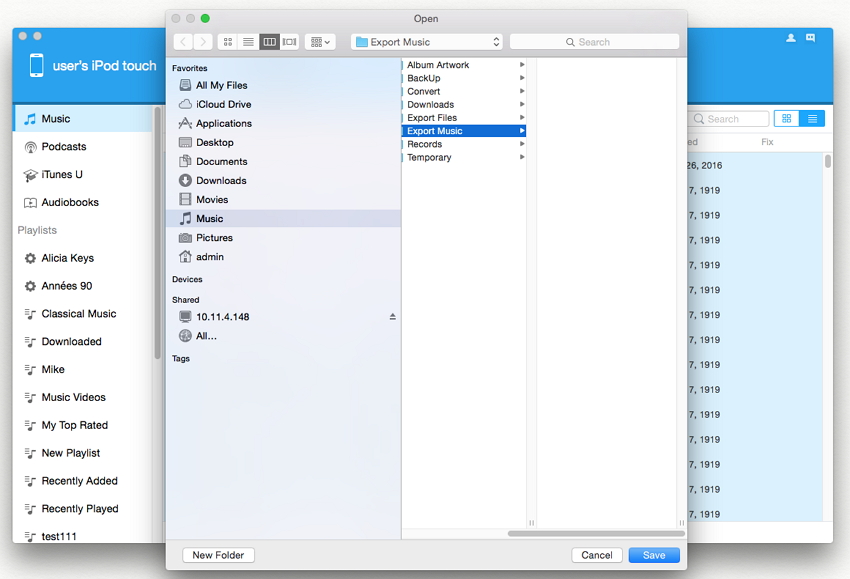Open Applications in Favorites sidebar

point(223,123)
